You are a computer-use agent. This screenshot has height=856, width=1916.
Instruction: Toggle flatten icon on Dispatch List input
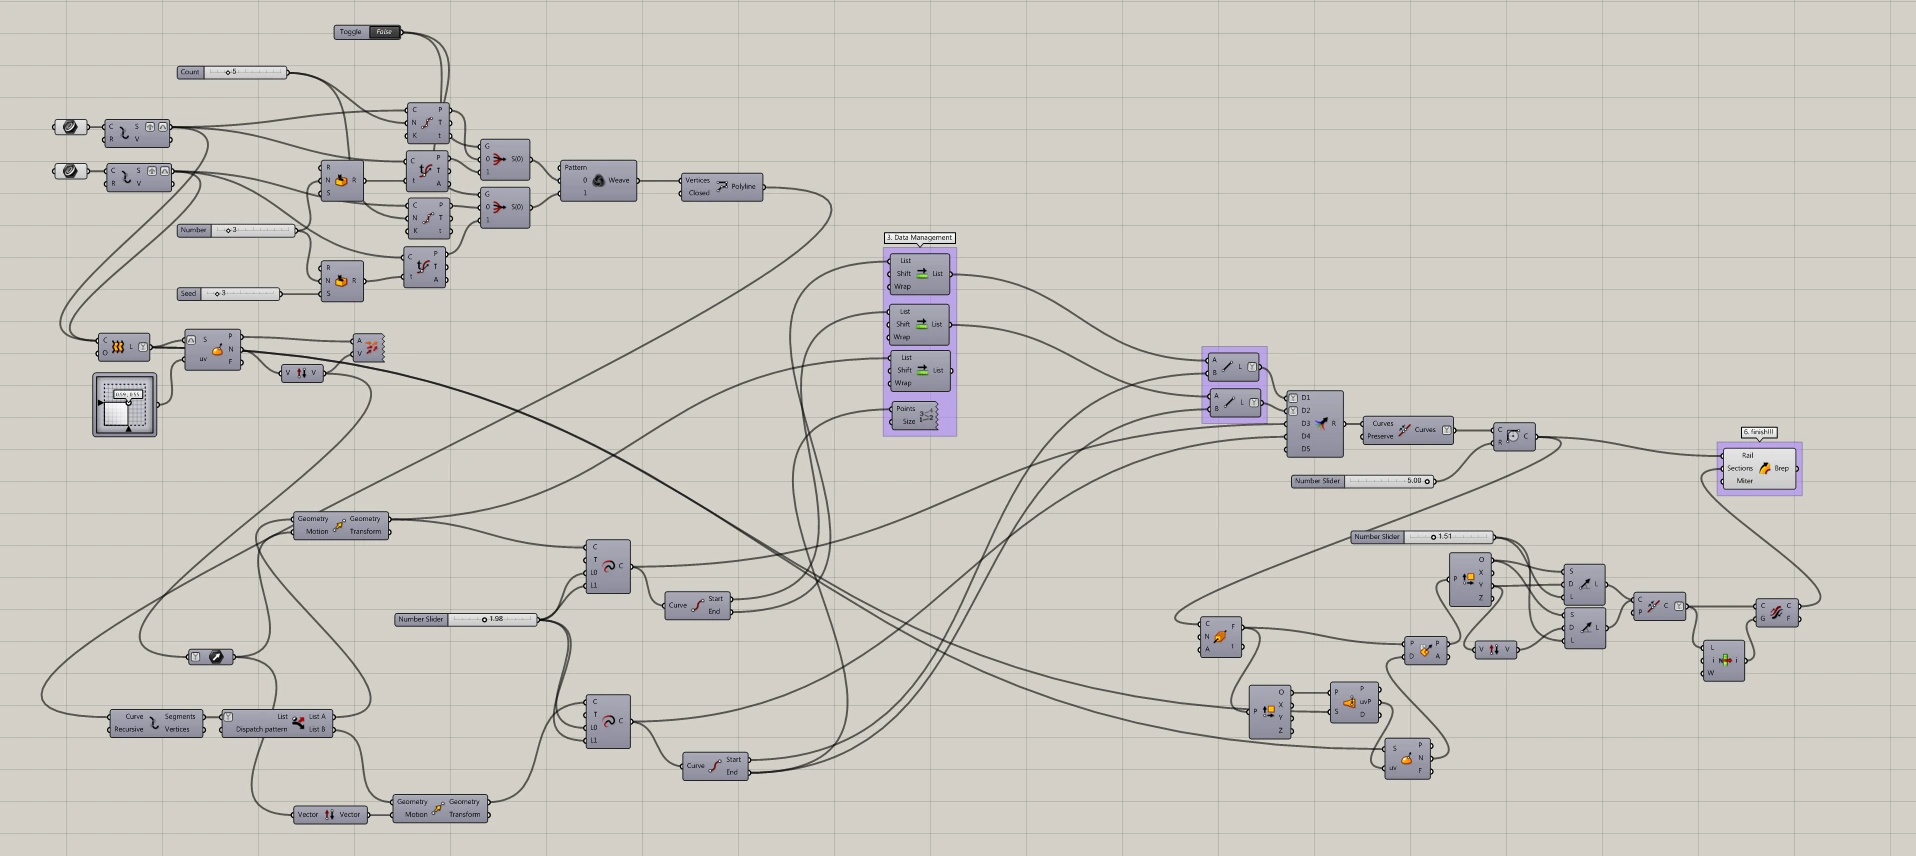[228, 717]
